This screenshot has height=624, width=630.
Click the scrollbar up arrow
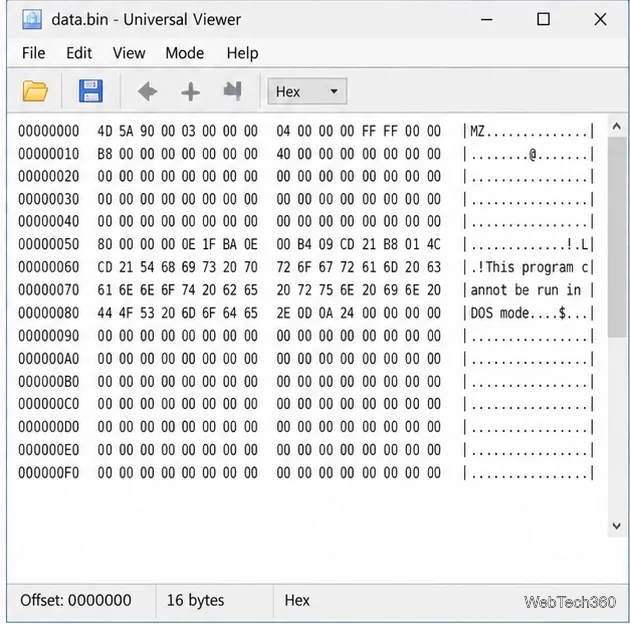point(617,127)
